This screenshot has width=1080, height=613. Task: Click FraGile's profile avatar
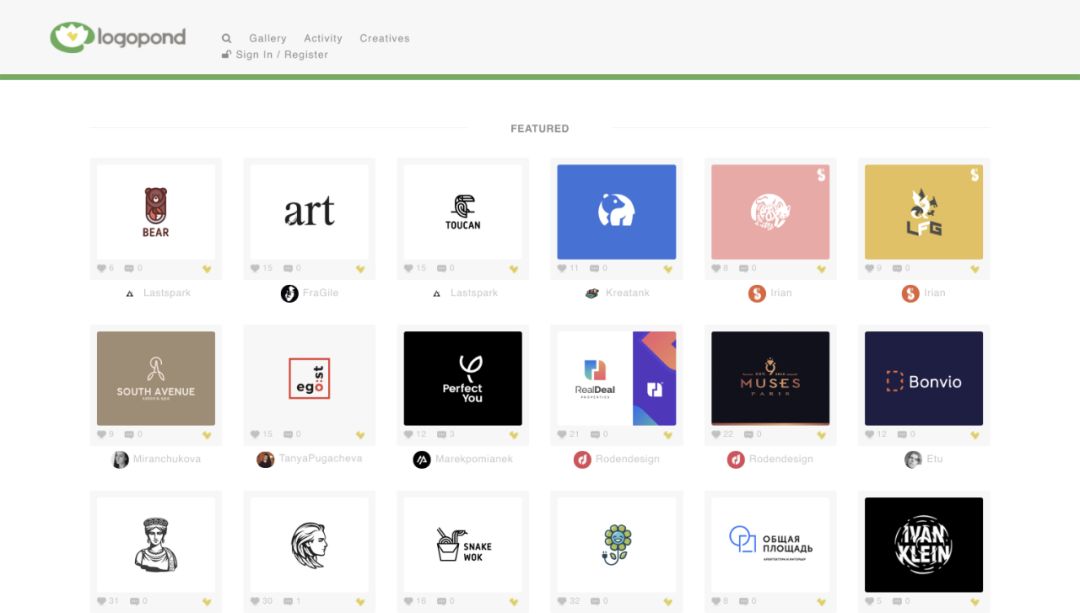coord(289,293)
